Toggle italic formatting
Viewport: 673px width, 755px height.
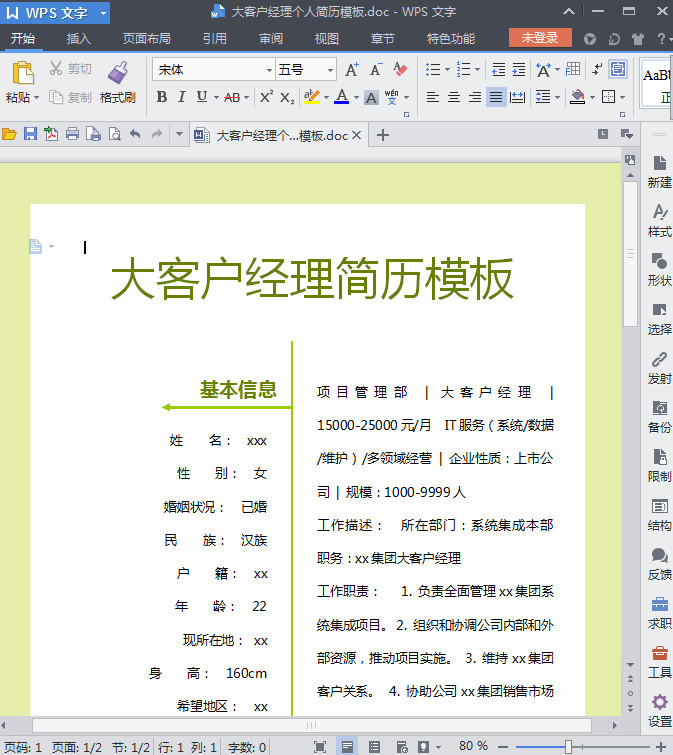[182, 97]
